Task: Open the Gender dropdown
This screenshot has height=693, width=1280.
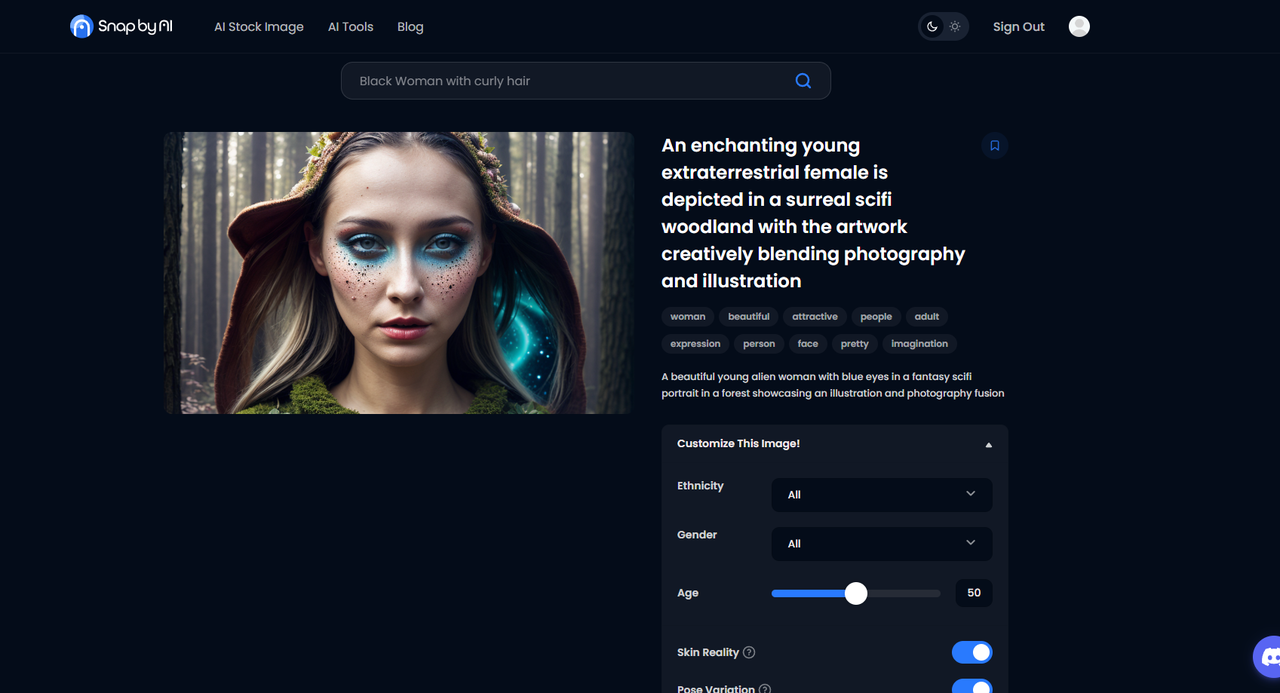Action: pos(881,543)
